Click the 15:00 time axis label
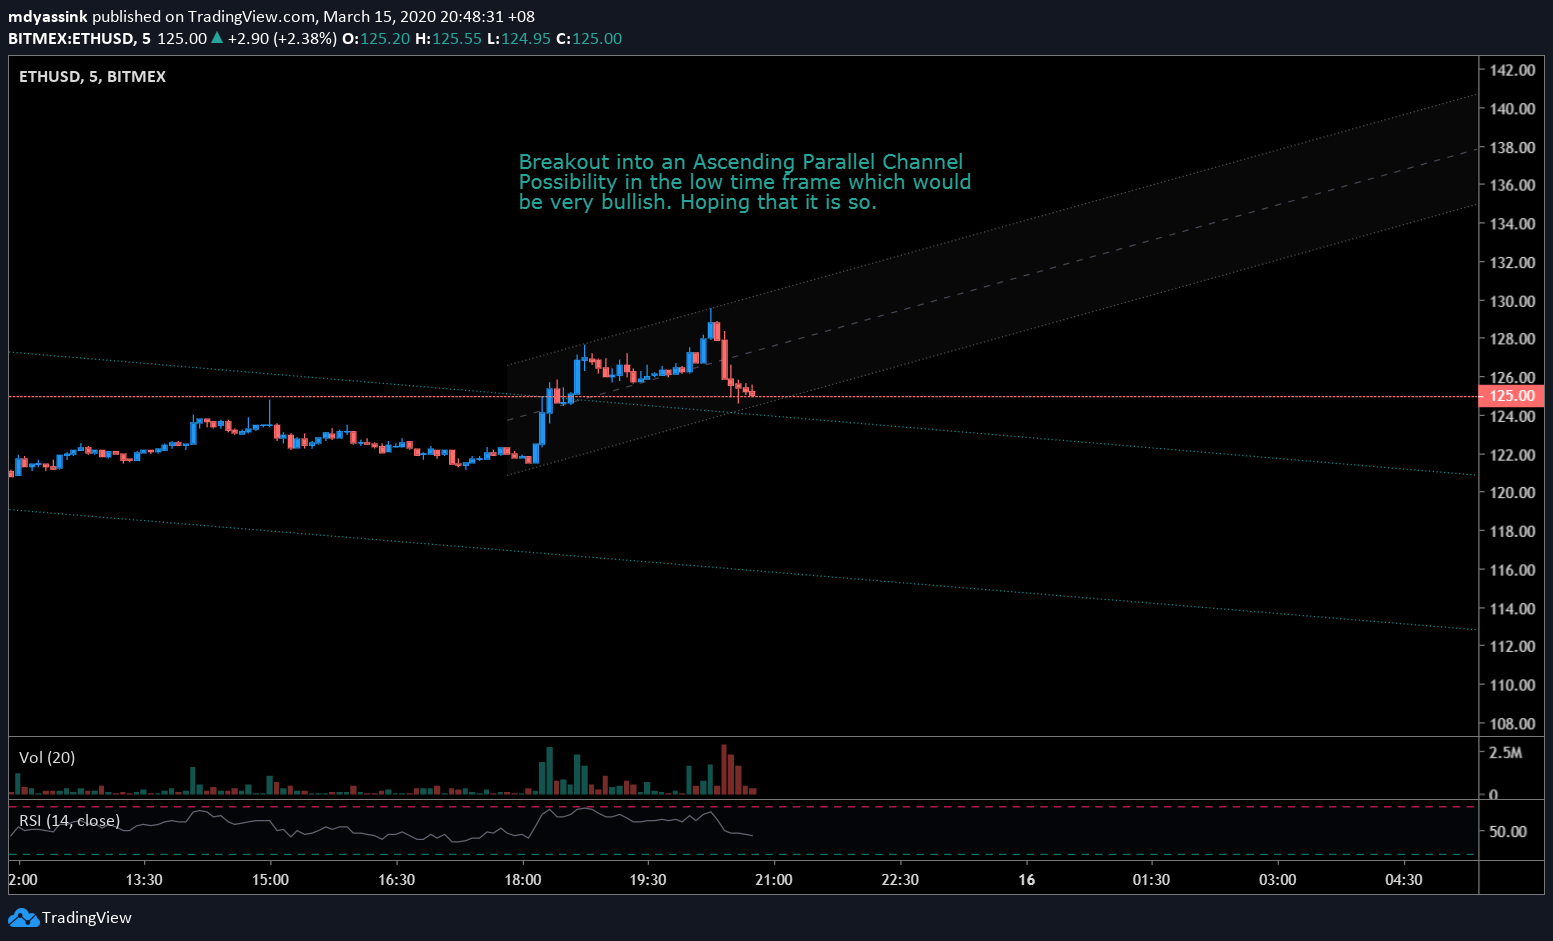The width and height of the screenshot is (1553, 941). click(270, 880)
